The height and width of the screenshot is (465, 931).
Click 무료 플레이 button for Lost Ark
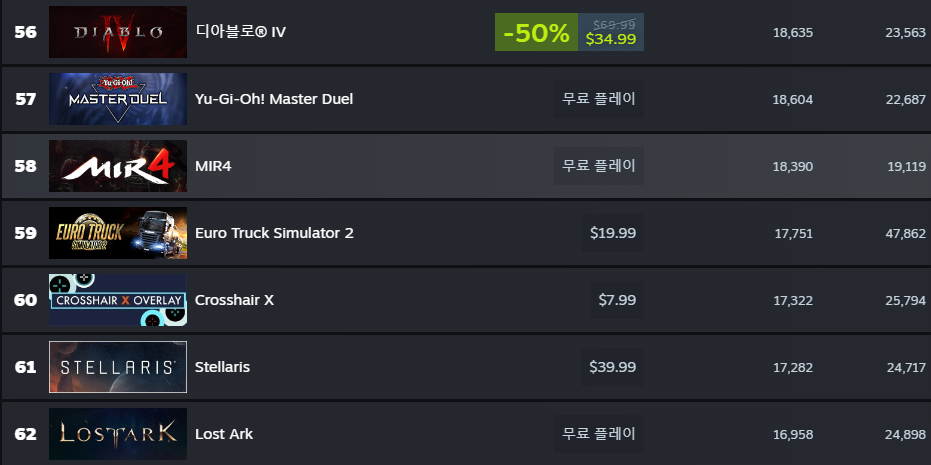[x=599, y=434]
